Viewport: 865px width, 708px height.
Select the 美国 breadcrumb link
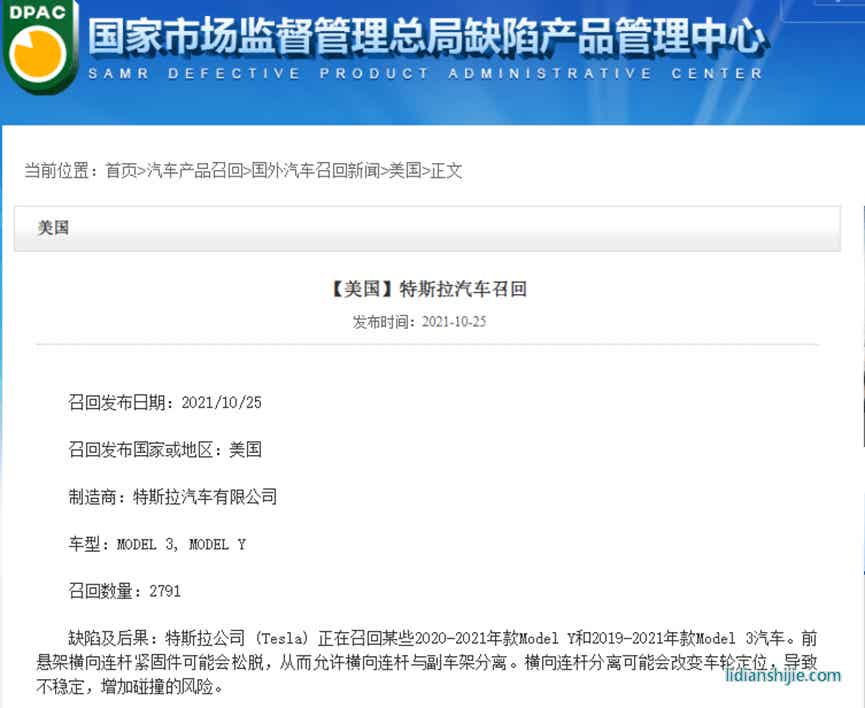point(404,171)
